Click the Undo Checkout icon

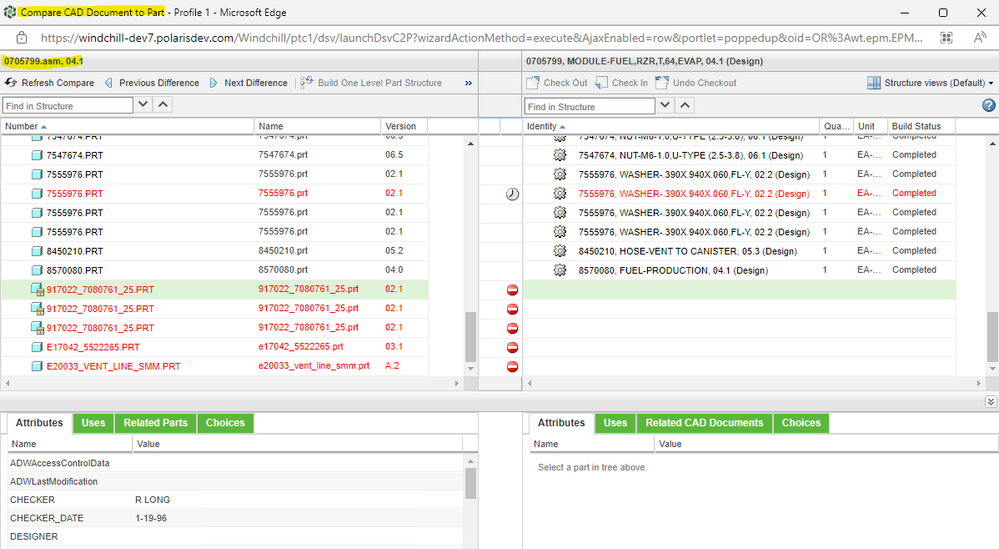pyautogui.click(x=662, y=83)
